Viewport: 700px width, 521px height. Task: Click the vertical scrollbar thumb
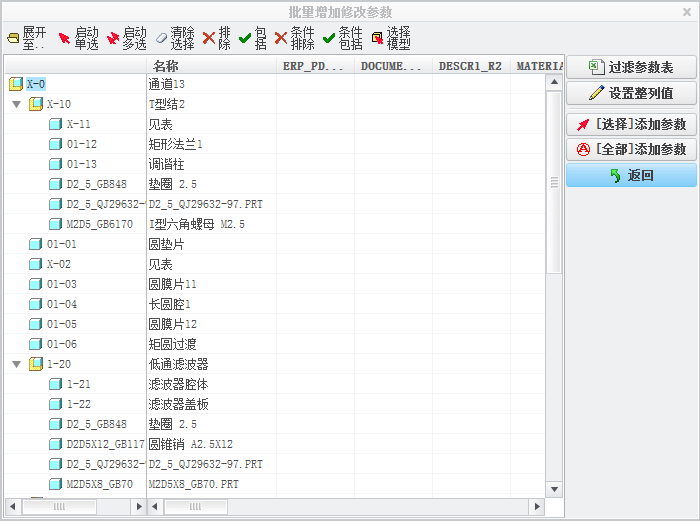554,182
